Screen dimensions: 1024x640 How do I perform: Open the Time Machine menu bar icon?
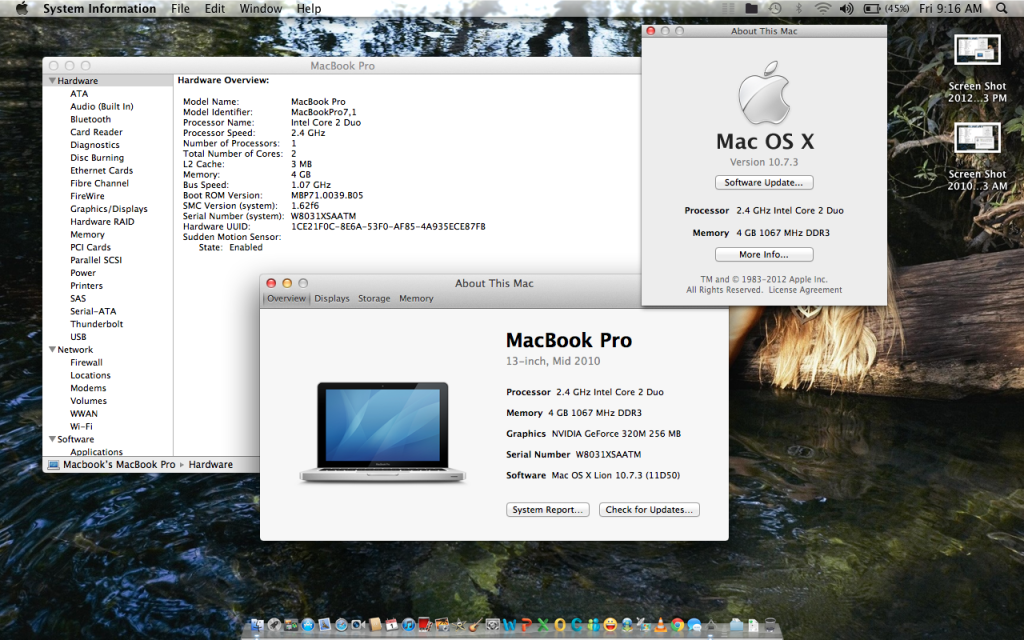pyautogui.click(x=775, y=8)
